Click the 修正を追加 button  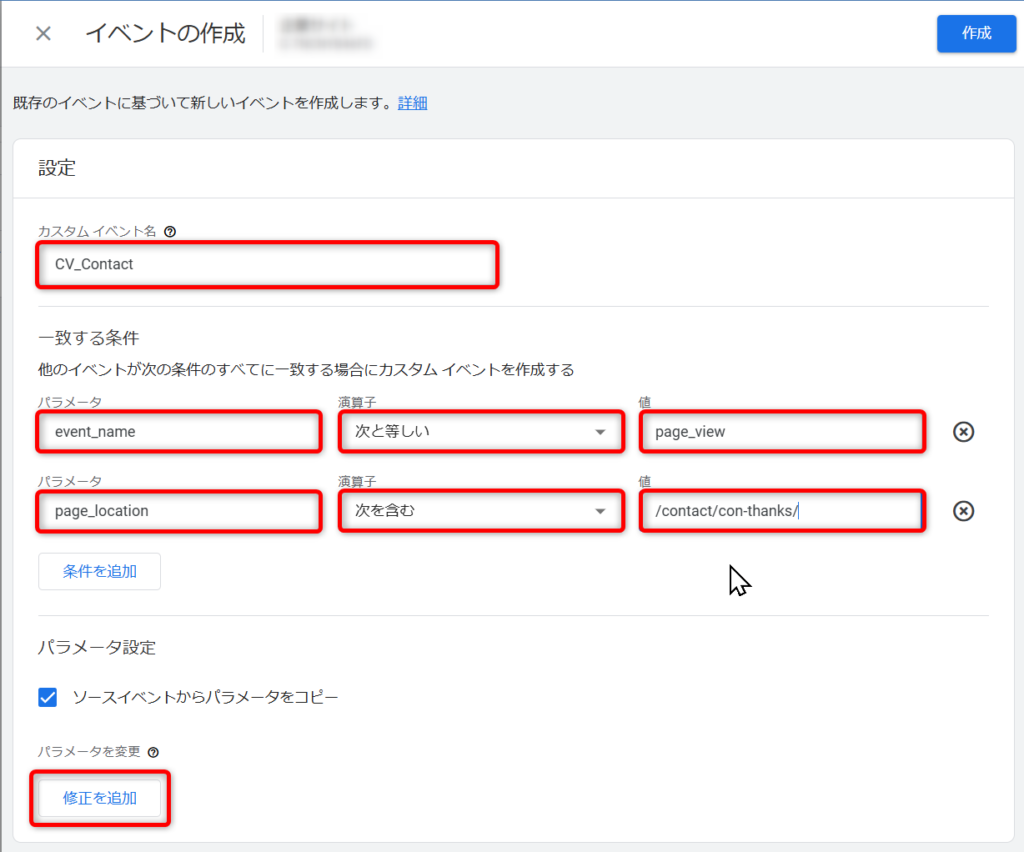coord(100,798)
